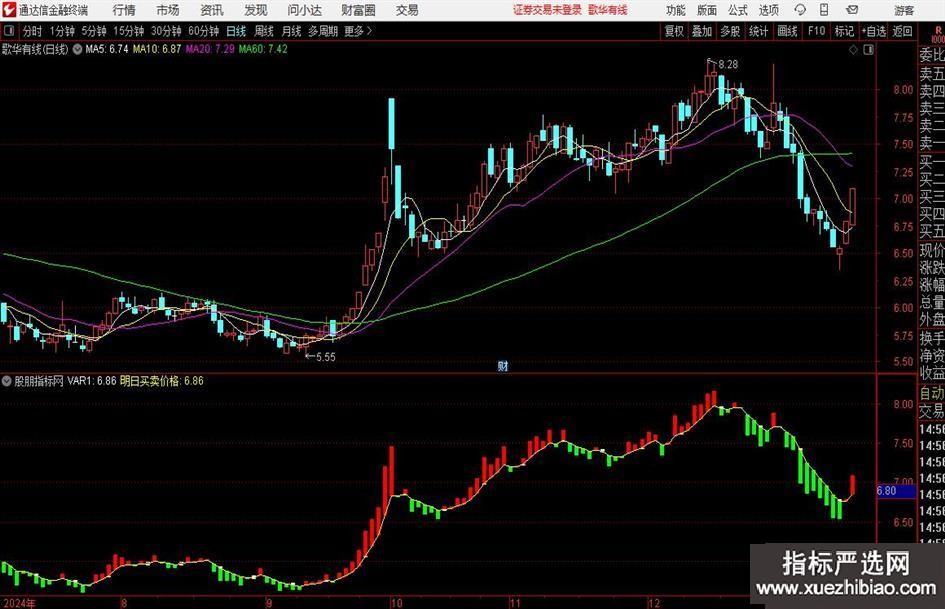This screenshot has width=945, height=609.
Task: Switch to the 分时 chart tab
Action: [x=33, y=31]
